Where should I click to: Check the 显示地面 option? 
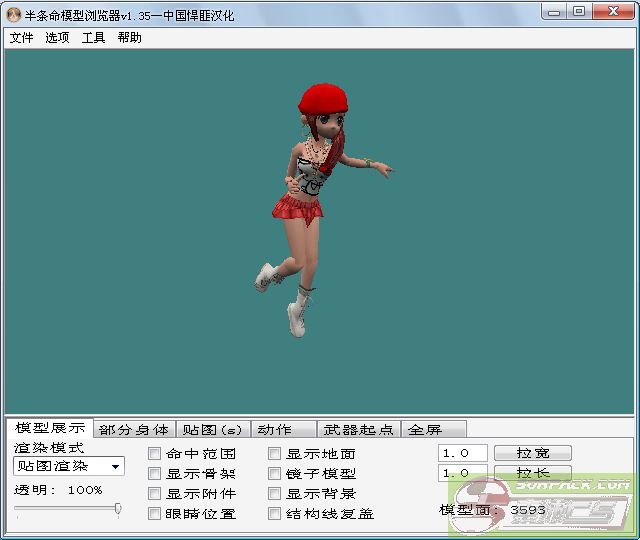275,454
